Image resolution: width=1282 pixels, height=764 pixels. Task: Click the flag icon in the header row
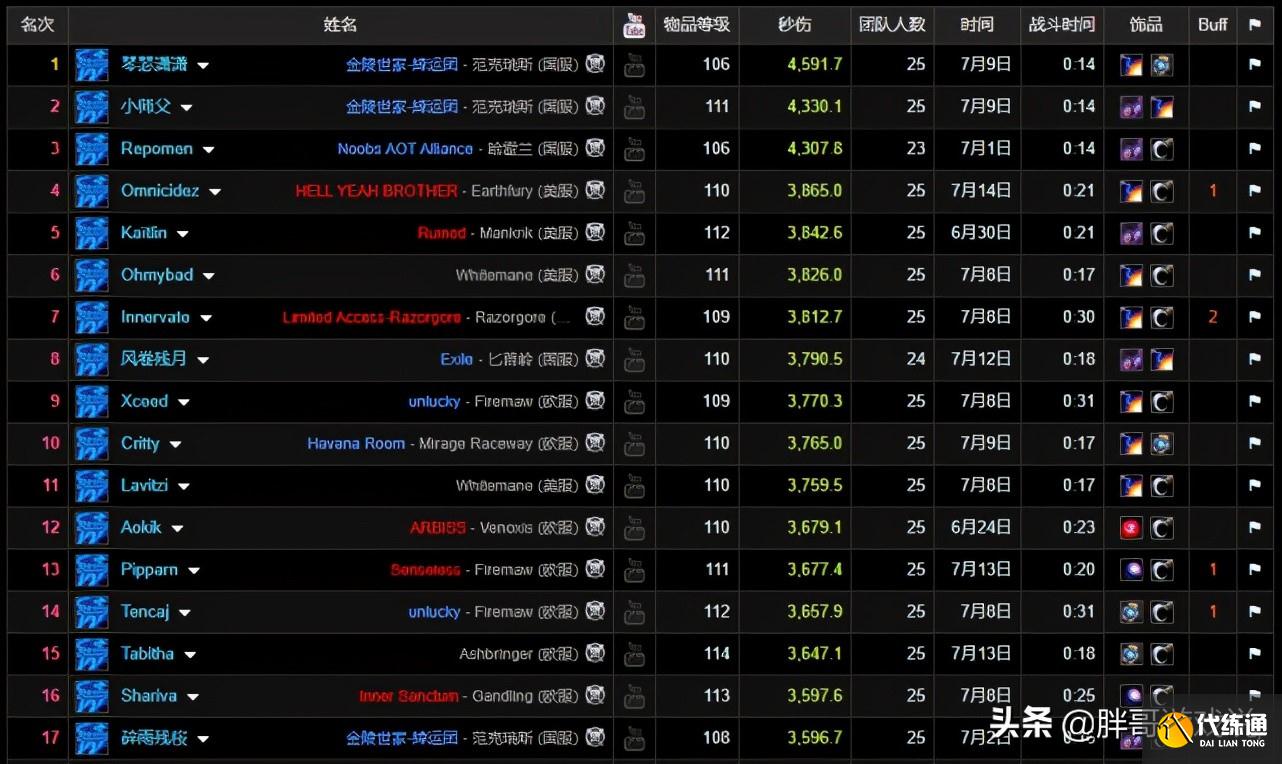point(1255,24)
